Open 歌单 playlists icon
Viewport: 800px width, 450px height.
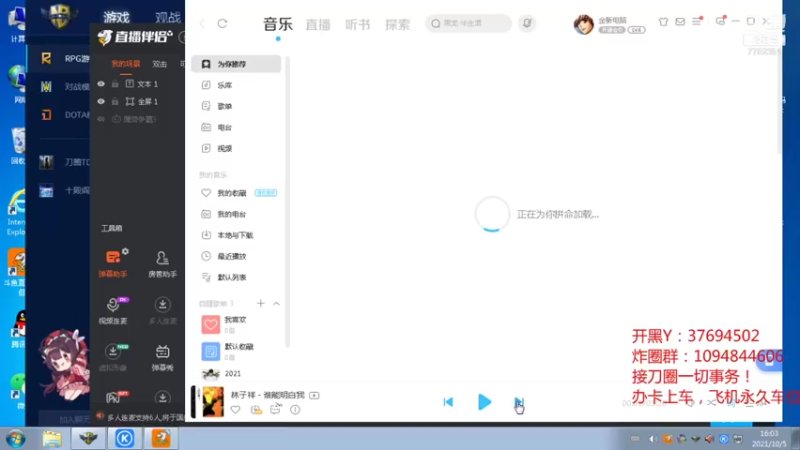click(206, 106)
